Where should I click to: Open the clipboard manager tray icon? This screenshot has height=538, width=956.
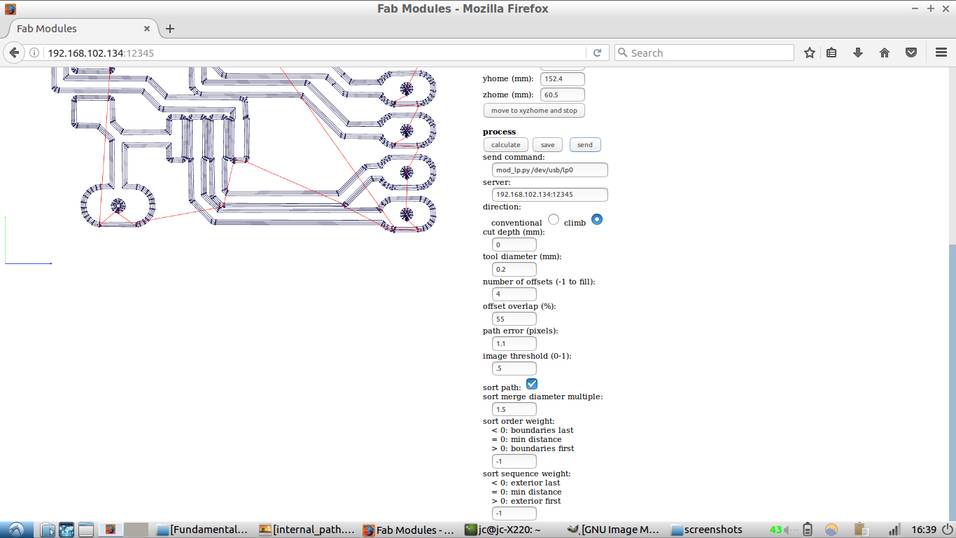860,529
